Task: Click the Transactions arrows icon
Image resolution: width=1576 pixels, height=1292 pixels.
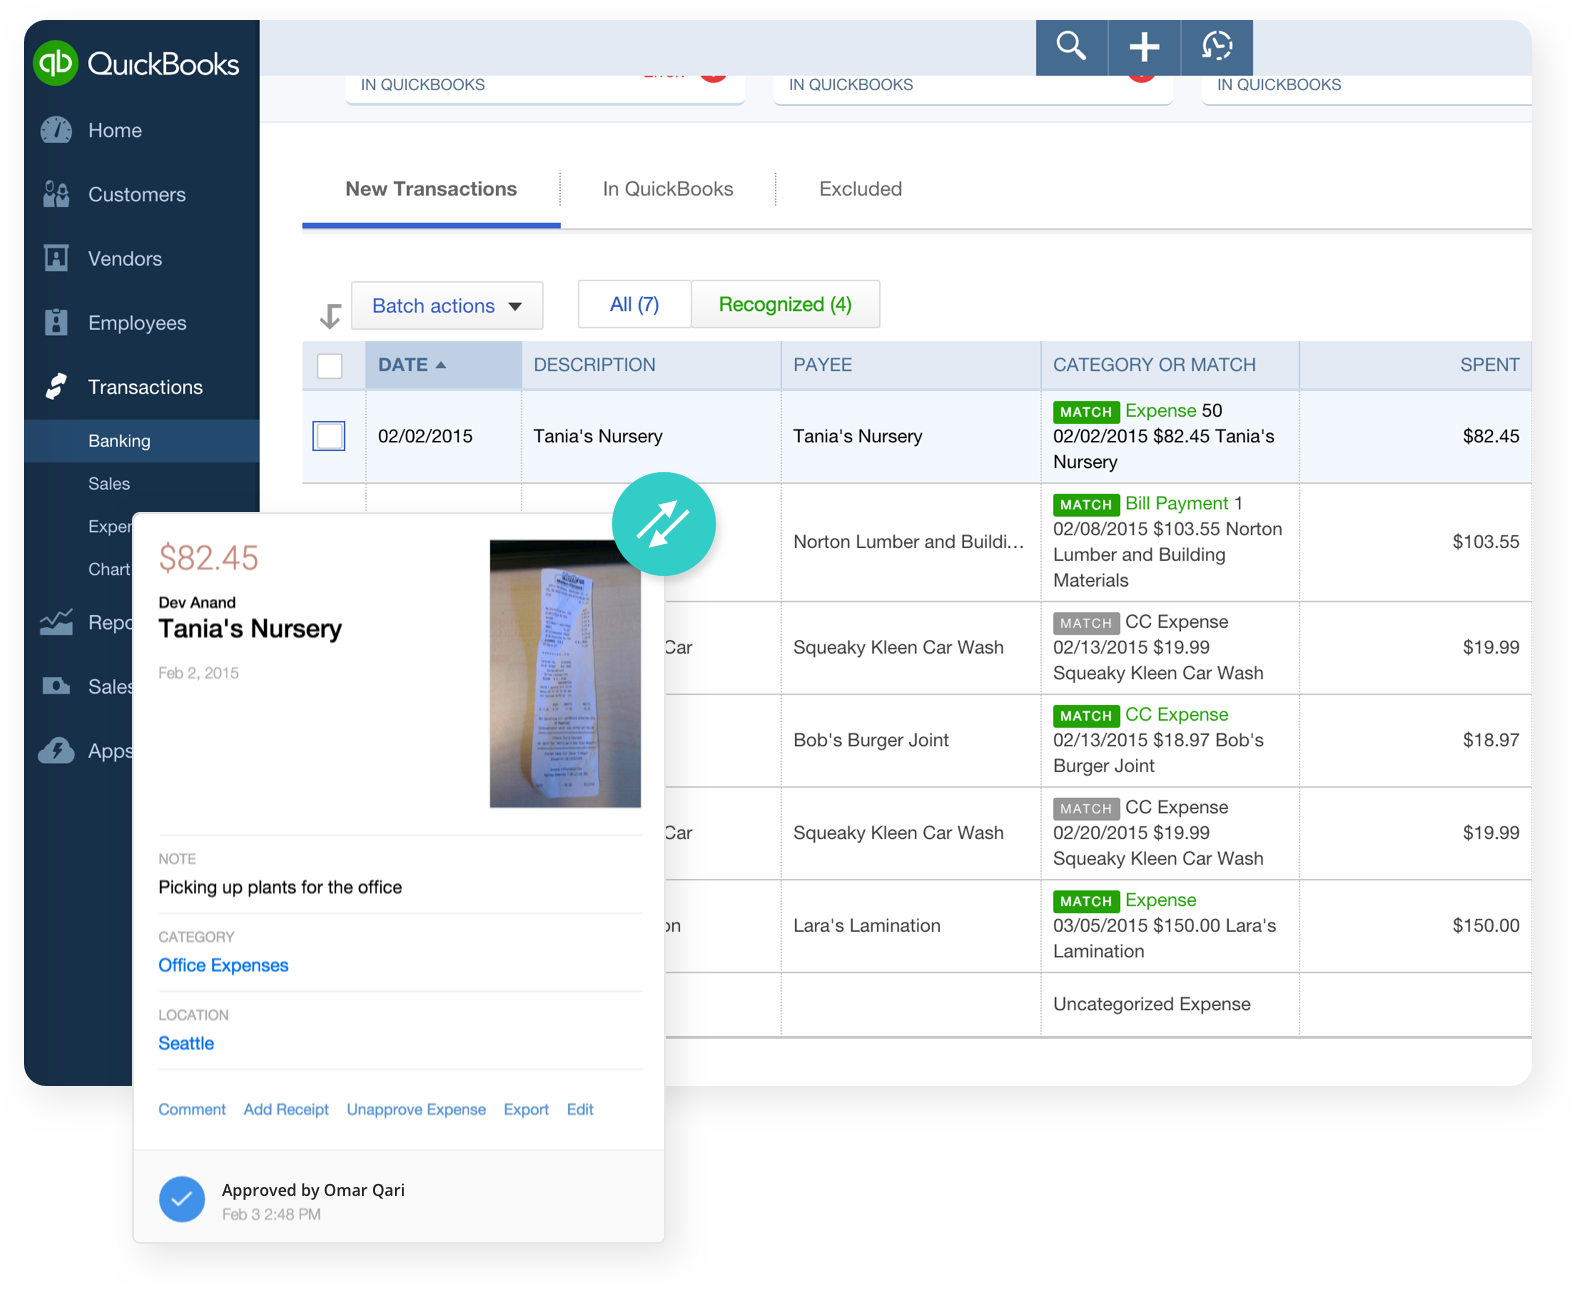Action: [56, 386]
